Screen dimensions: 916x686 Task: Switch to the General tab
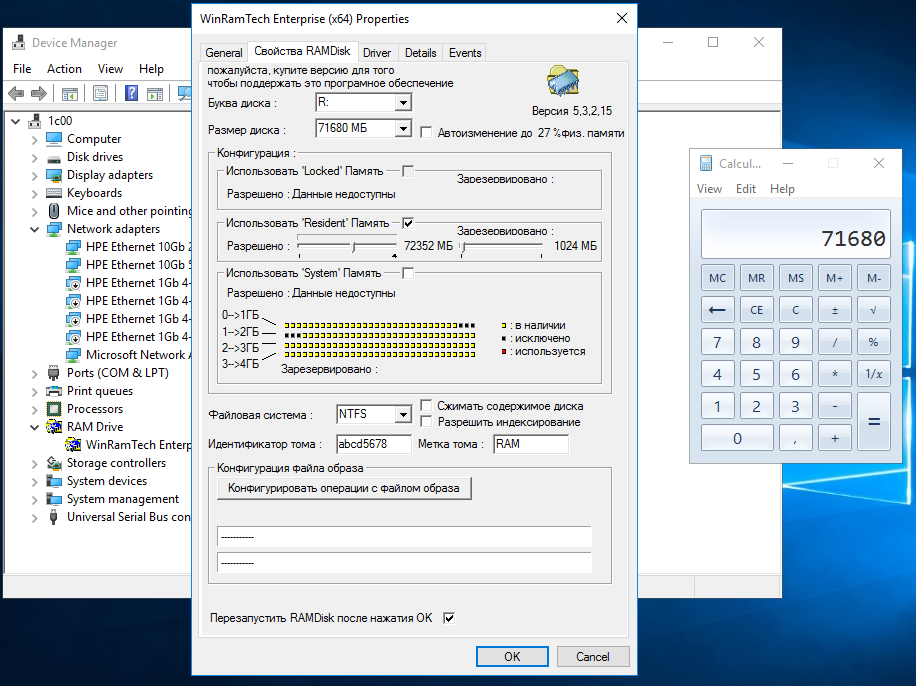coord(224,53)
